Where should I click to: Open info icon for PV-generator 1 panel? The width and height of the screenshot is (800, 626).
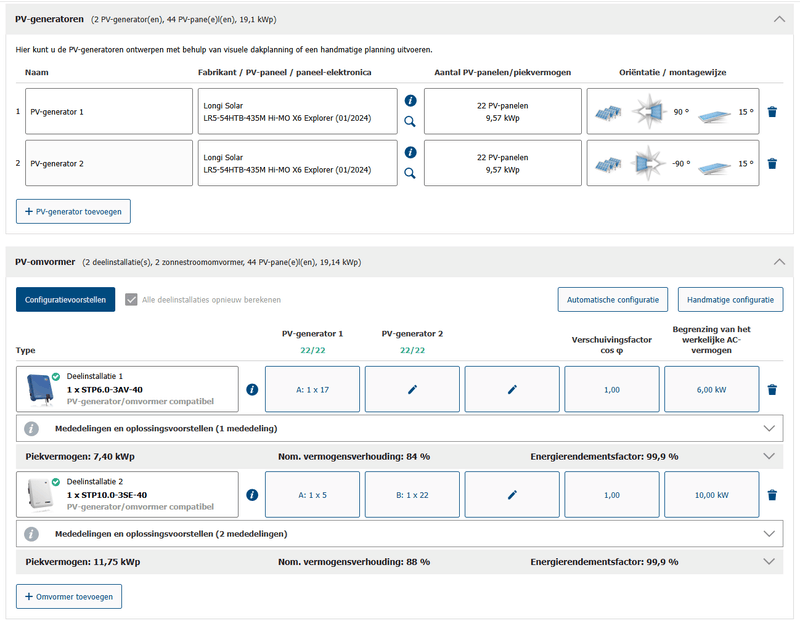(x=410, y=101)
